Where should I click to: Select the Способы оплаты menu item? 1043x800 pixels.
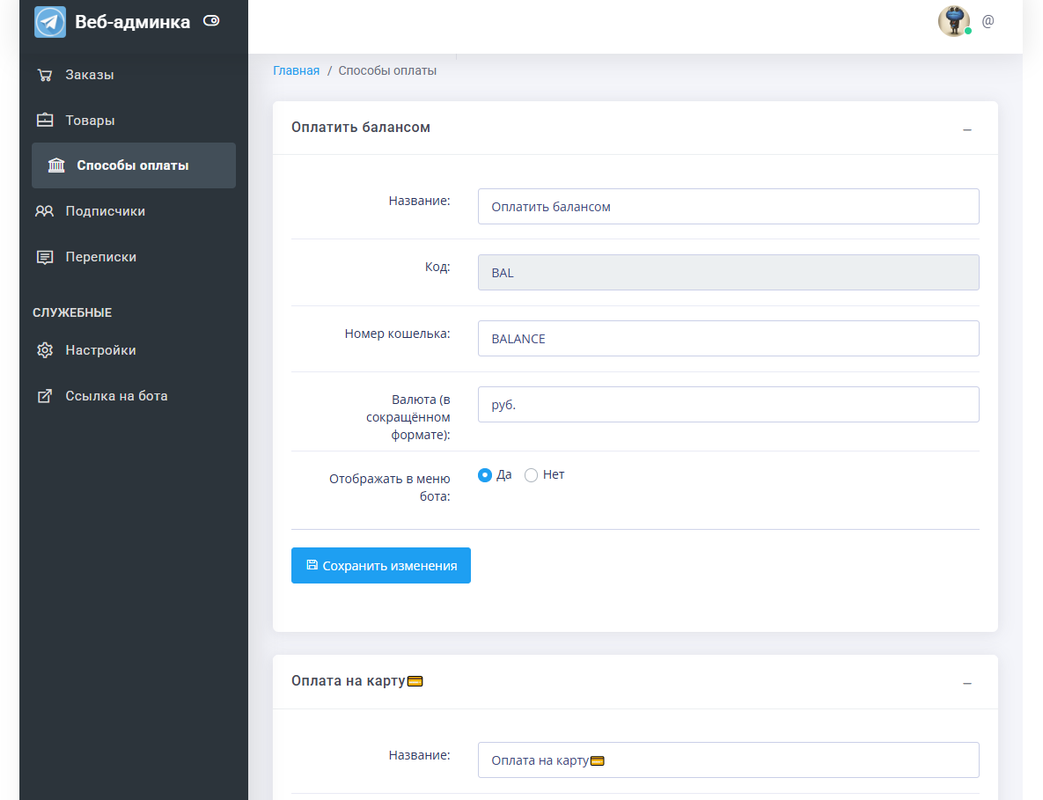coord(134,166)
